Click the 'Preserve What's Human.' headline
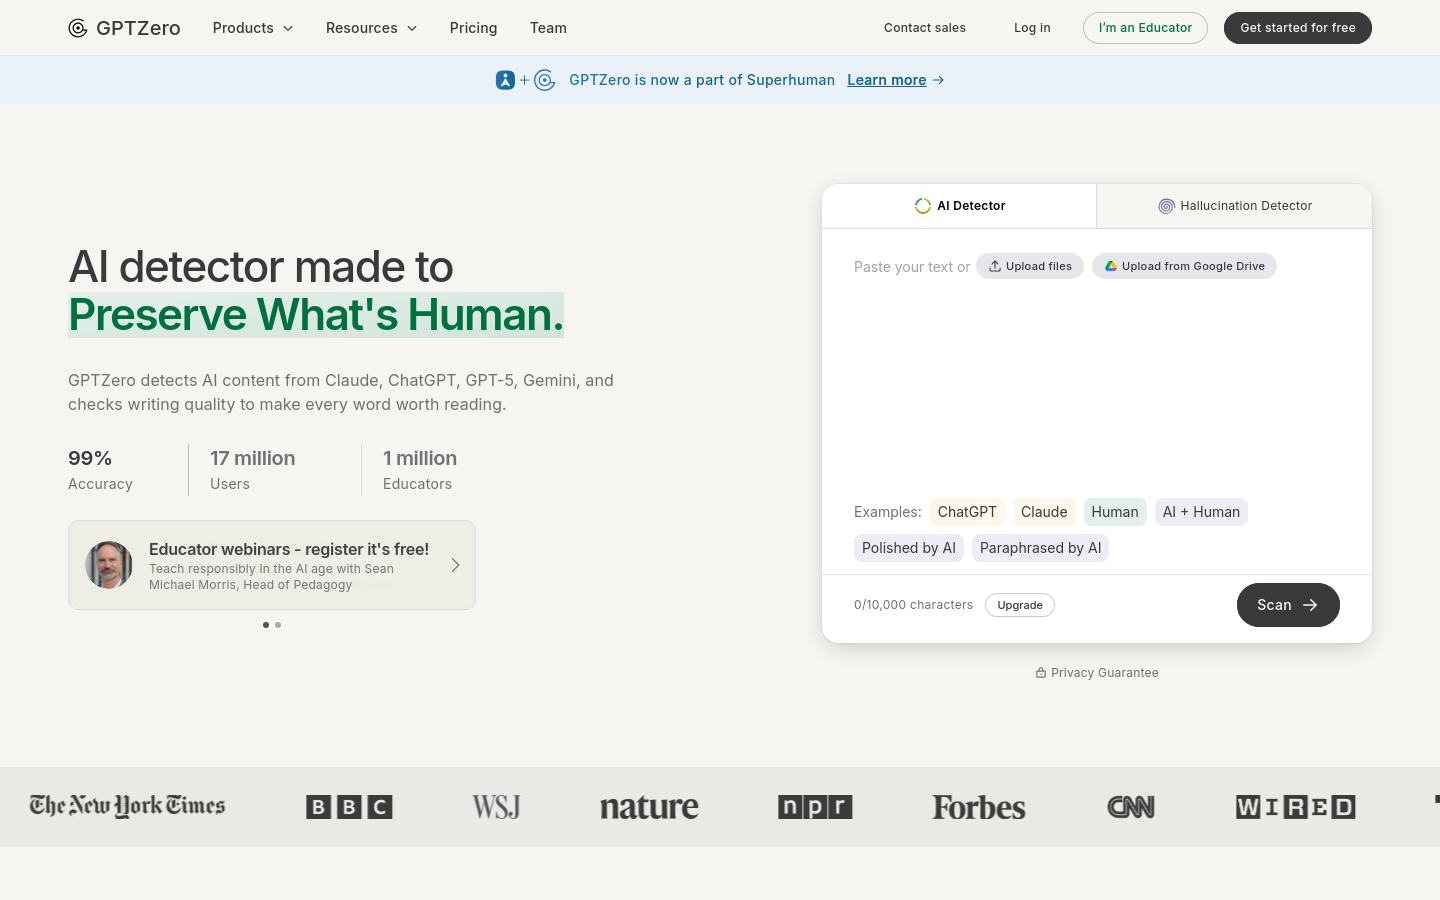Image resolution: width=1440 pixels, height=900 pixels. tap(316, 315)
